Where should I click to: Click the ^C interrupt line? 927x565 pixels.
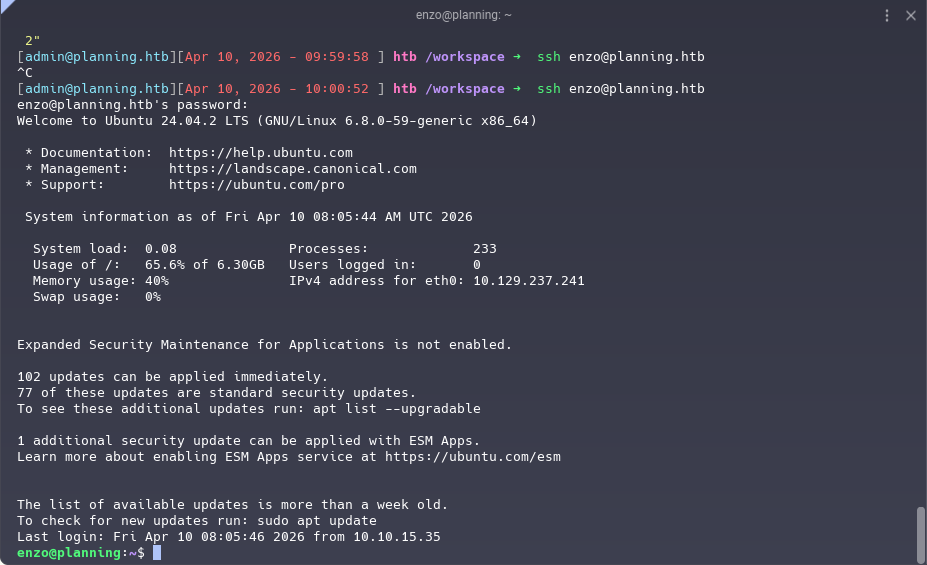[x=25, y=73]
